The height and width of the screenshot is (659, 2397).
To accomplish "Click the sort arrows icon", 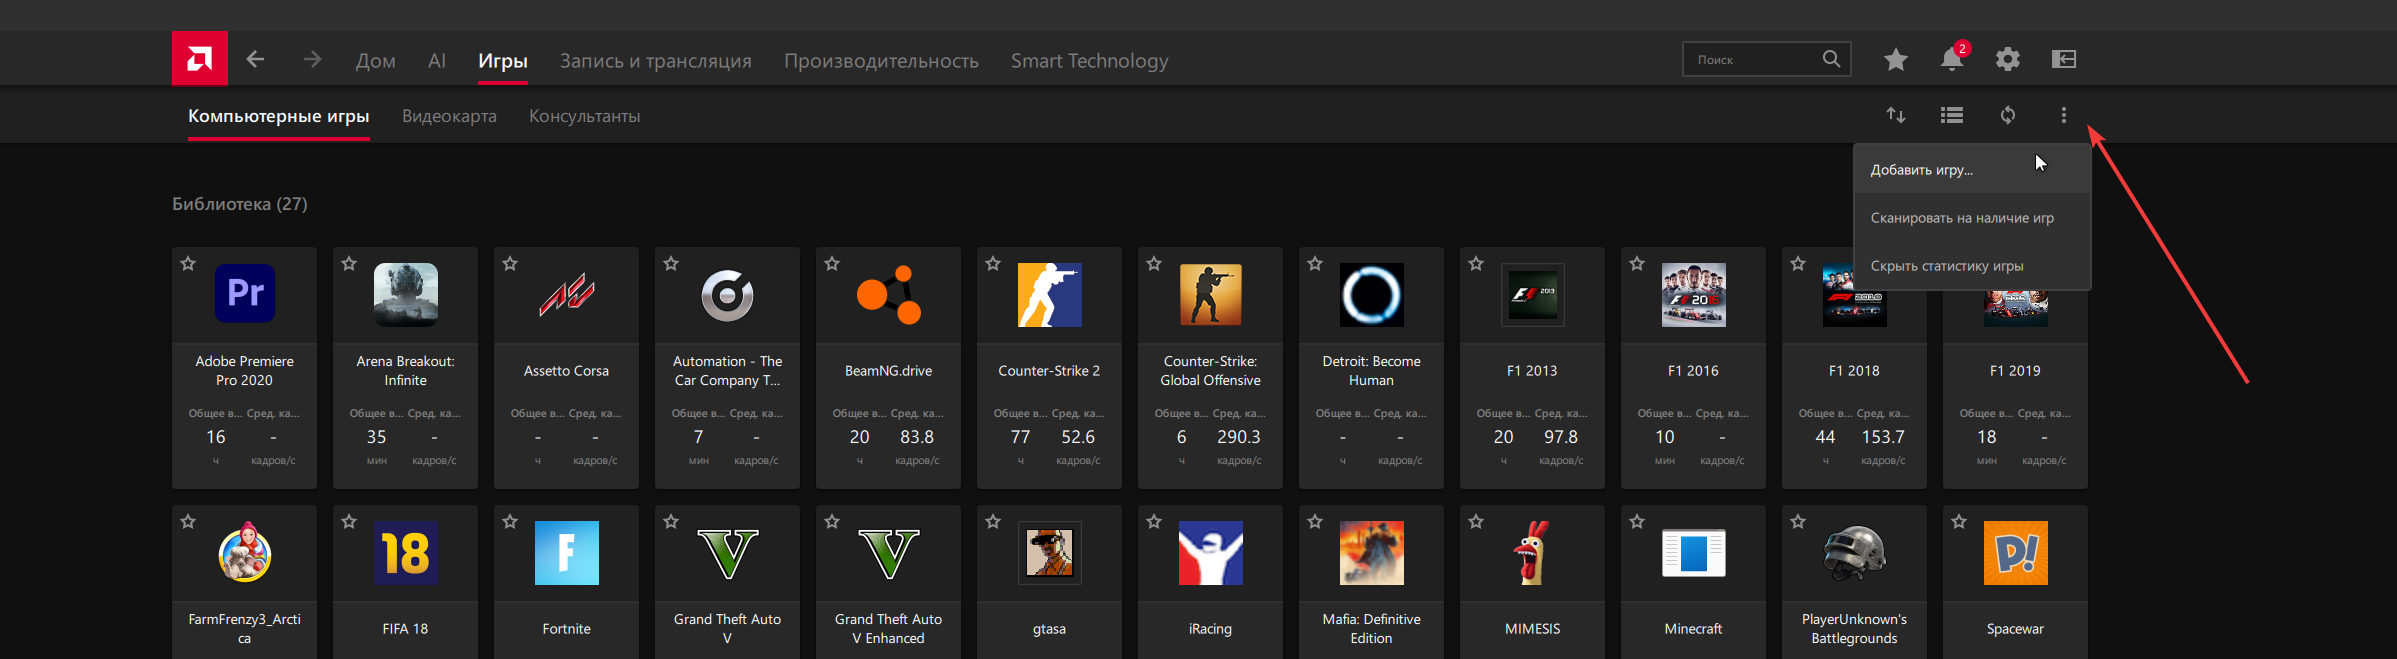I will coord(1896,115).
